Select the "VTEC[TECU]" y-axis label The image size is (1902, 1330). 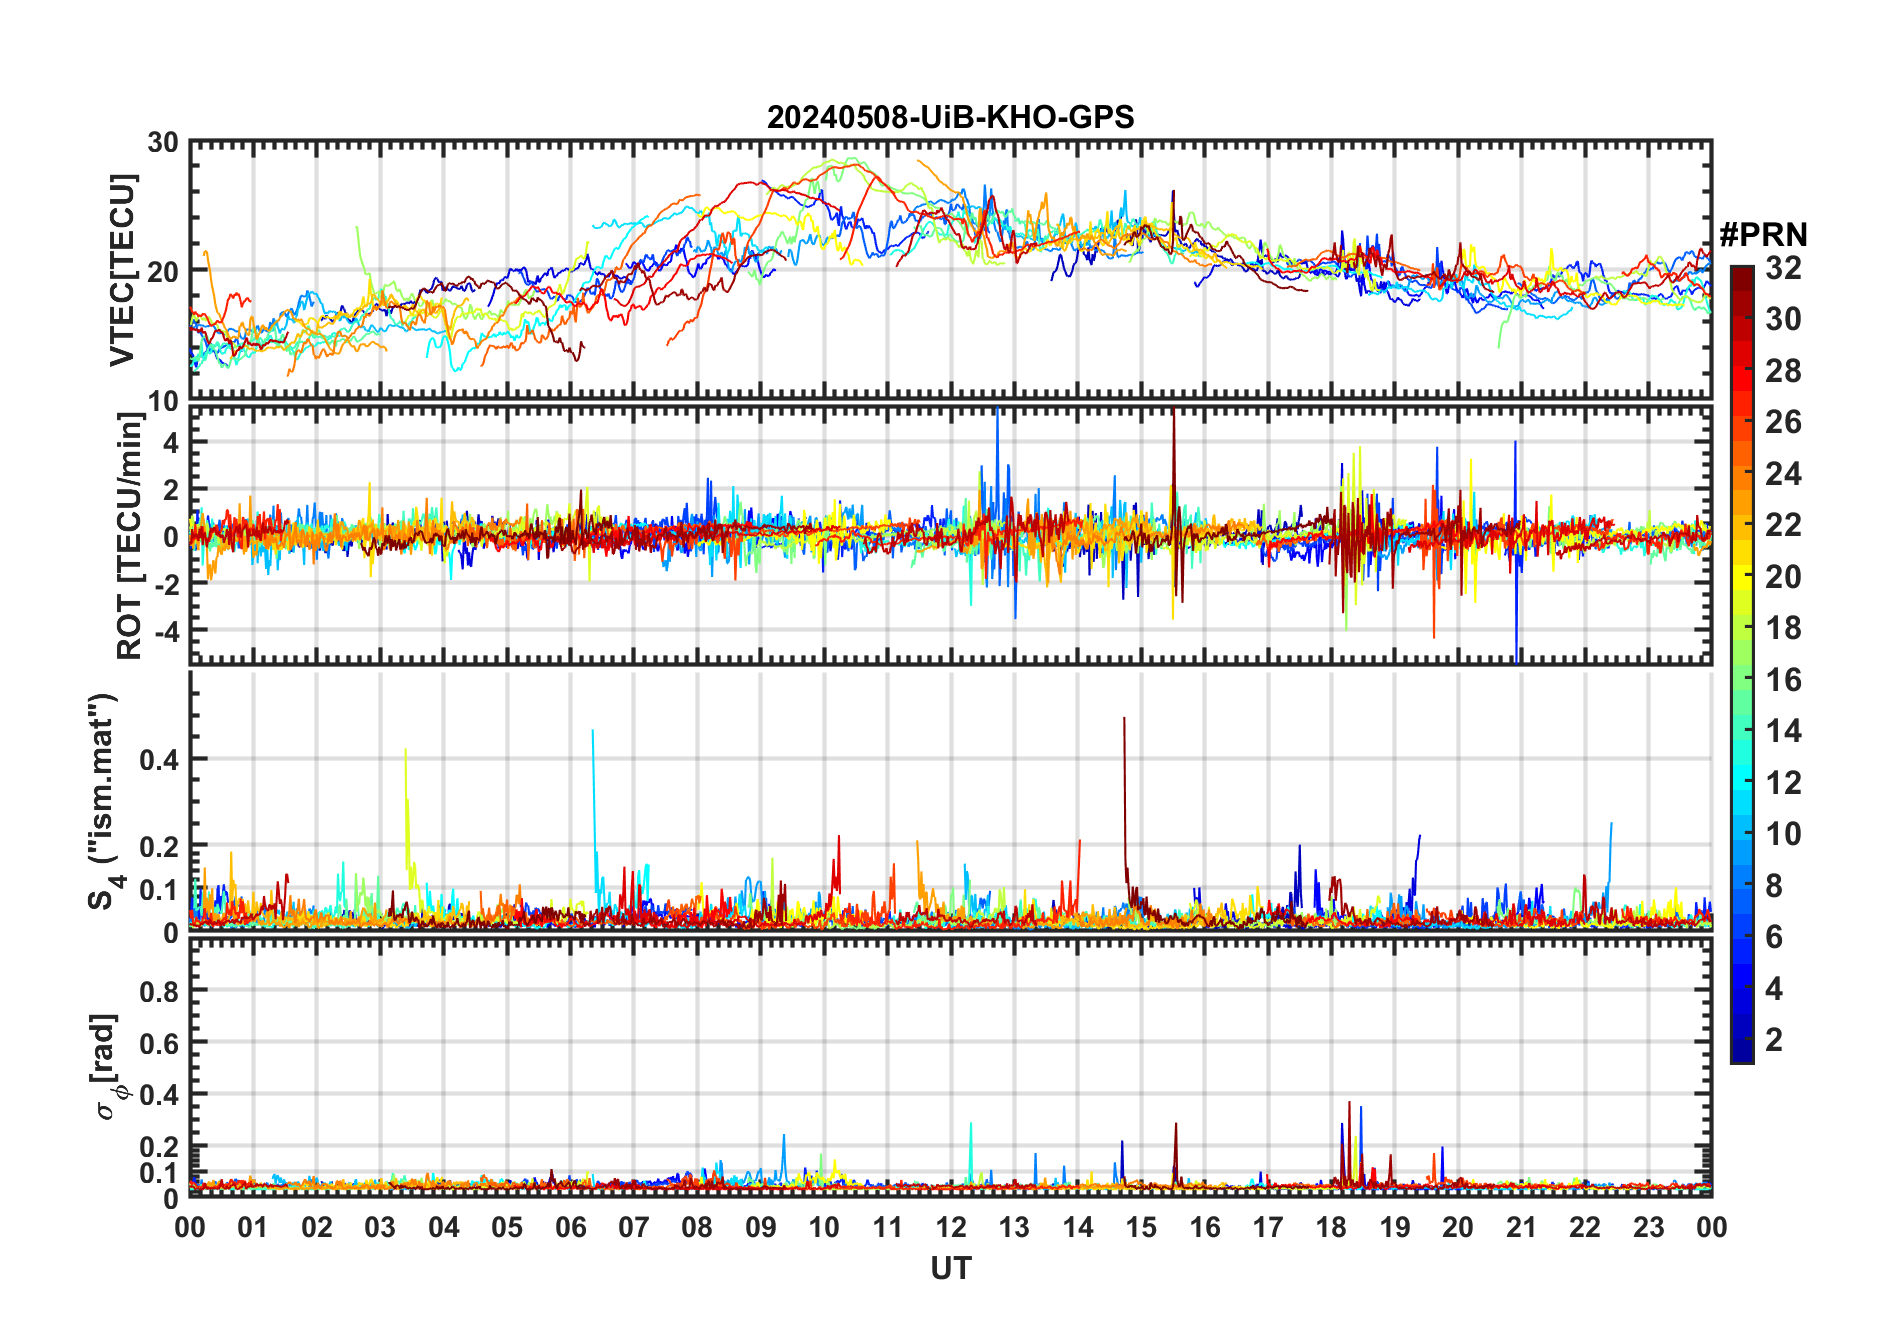click(122, 270)
